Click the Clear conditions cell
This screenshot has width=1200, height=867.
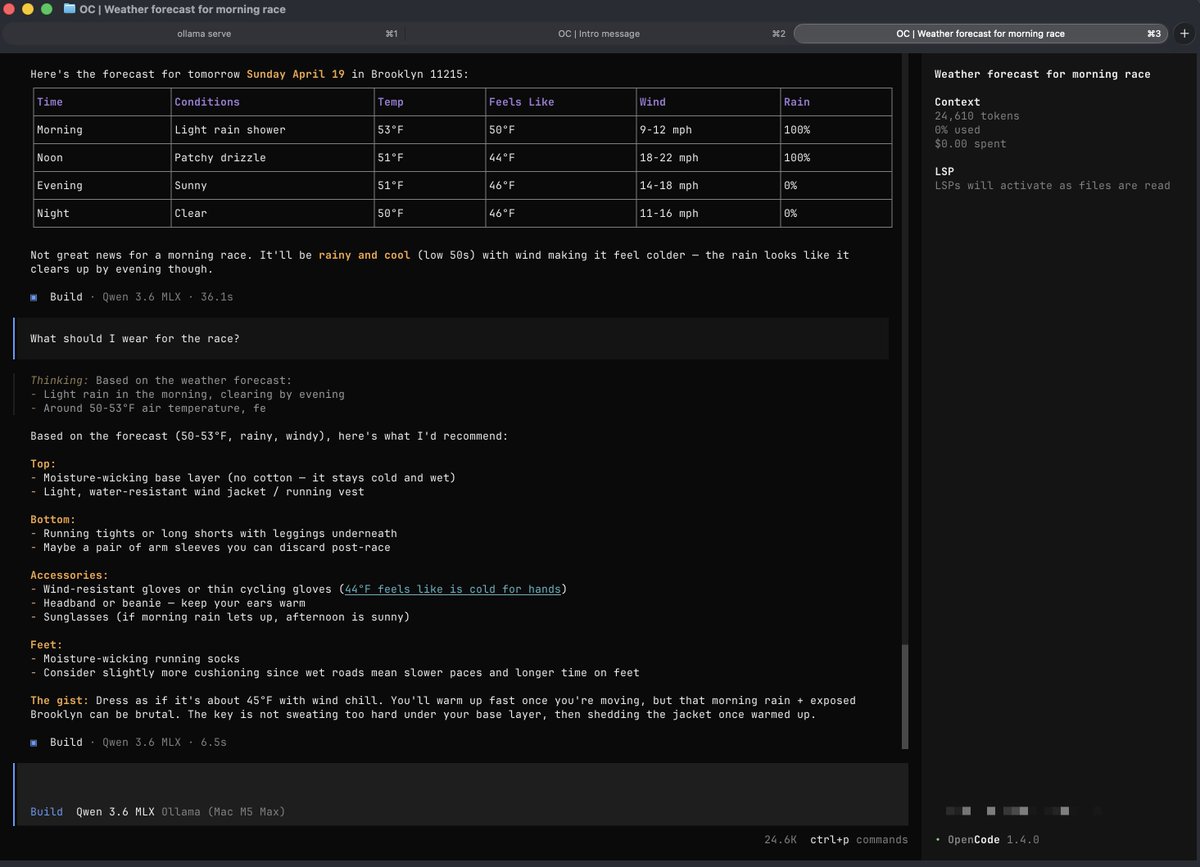click(x=191, y=214)
